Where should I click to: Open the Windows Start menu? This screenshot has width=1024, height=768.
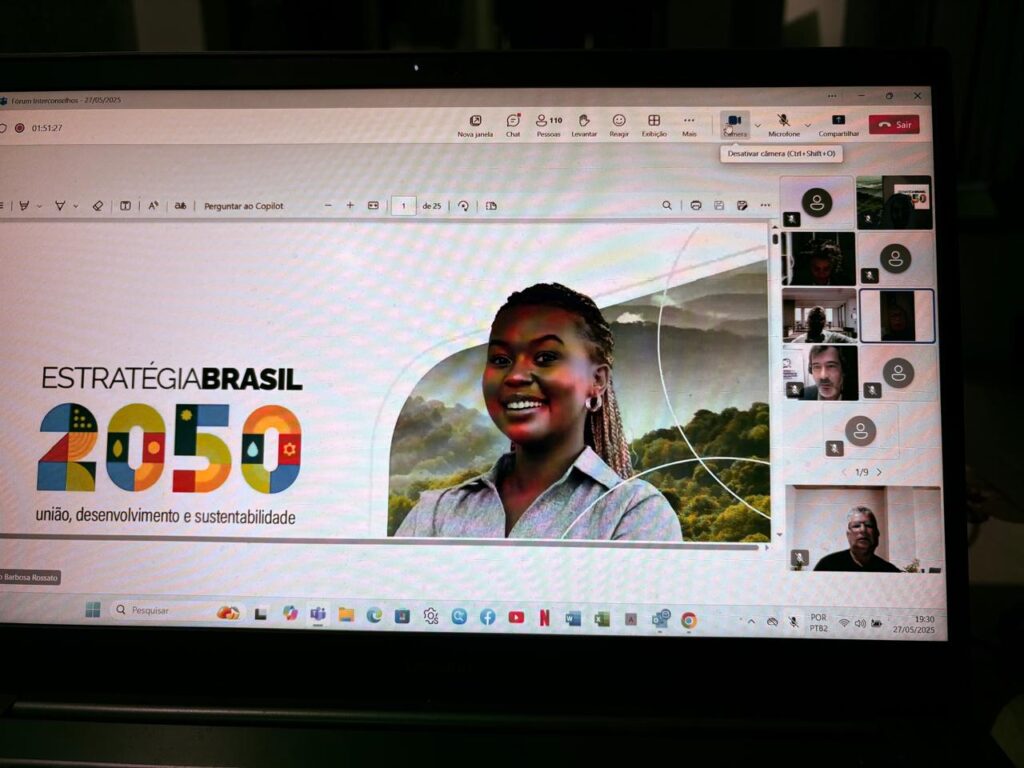point(93,609)
